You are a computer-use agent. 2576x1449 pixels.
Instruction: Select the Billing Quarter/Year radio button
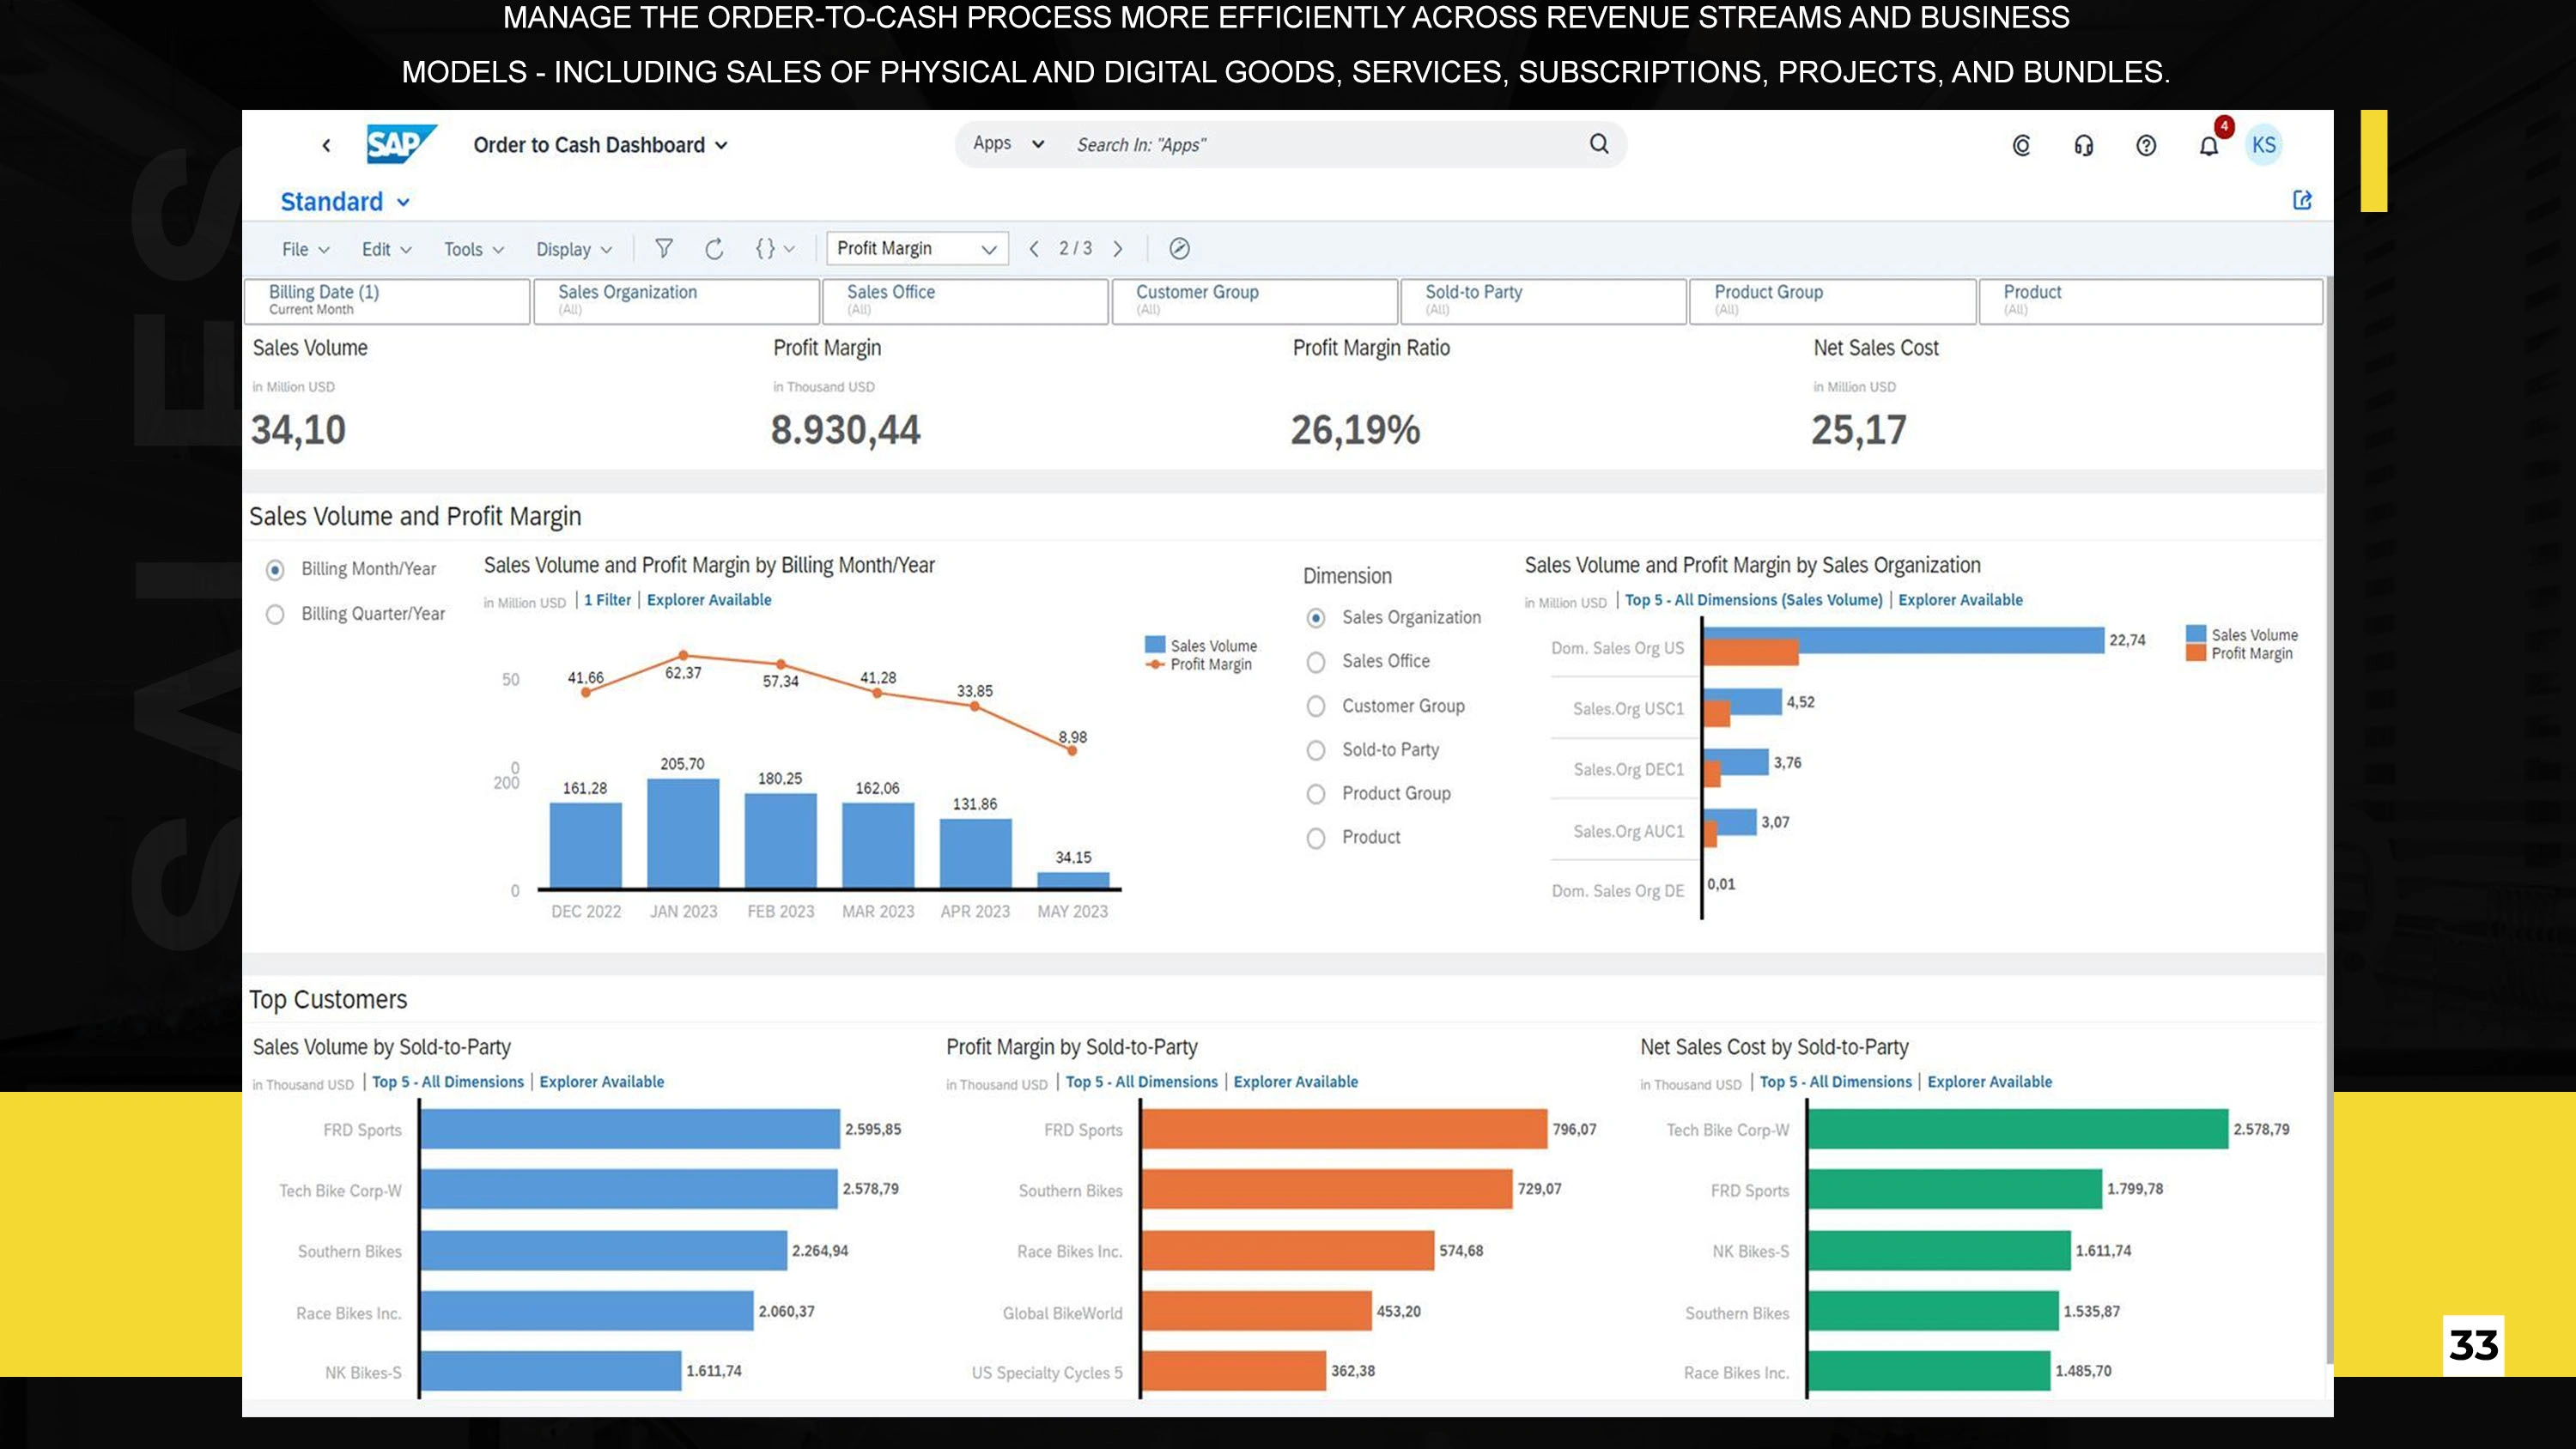pyautogui.click(x=275, y=614)
